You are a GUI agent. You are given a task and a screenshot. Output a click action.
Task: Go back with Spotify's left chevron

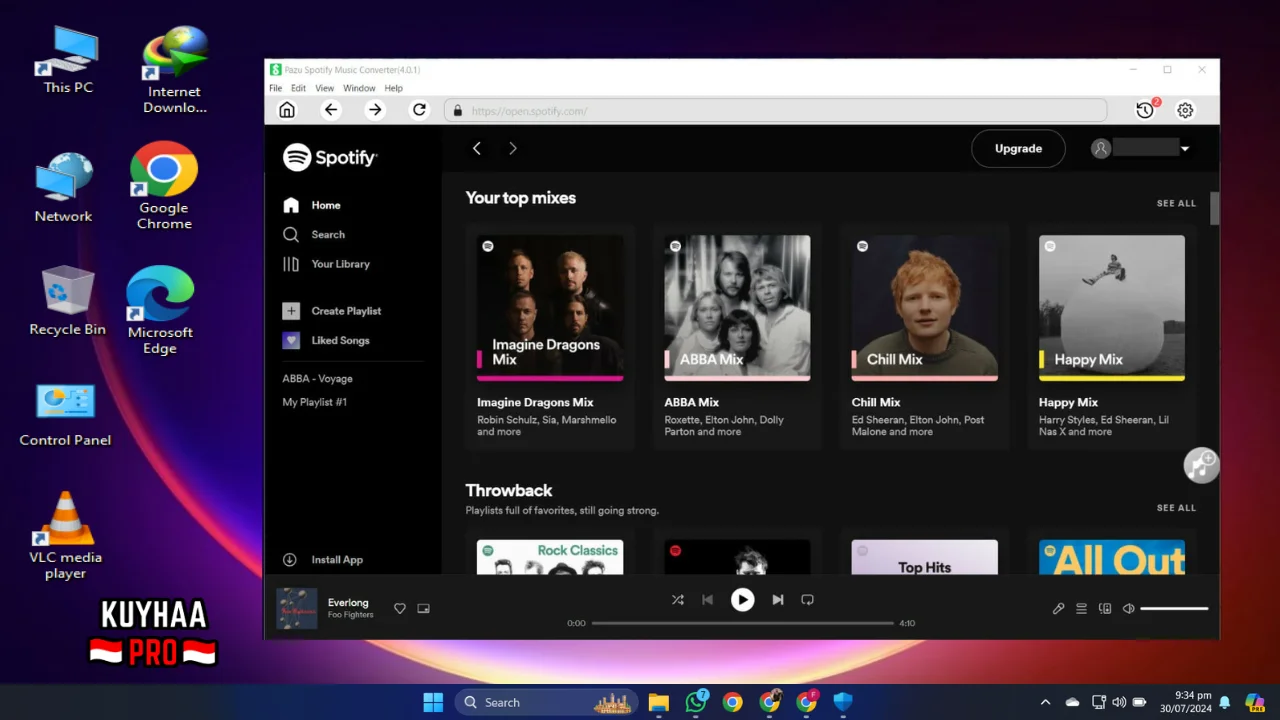[477, 148]
